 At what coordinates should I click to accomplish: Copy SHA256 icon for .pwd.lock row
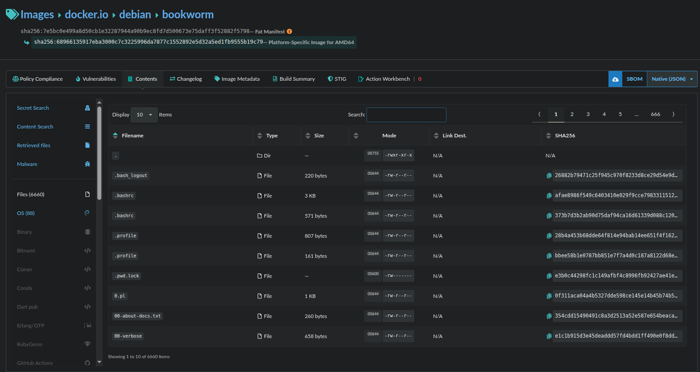tap(549, 276)
